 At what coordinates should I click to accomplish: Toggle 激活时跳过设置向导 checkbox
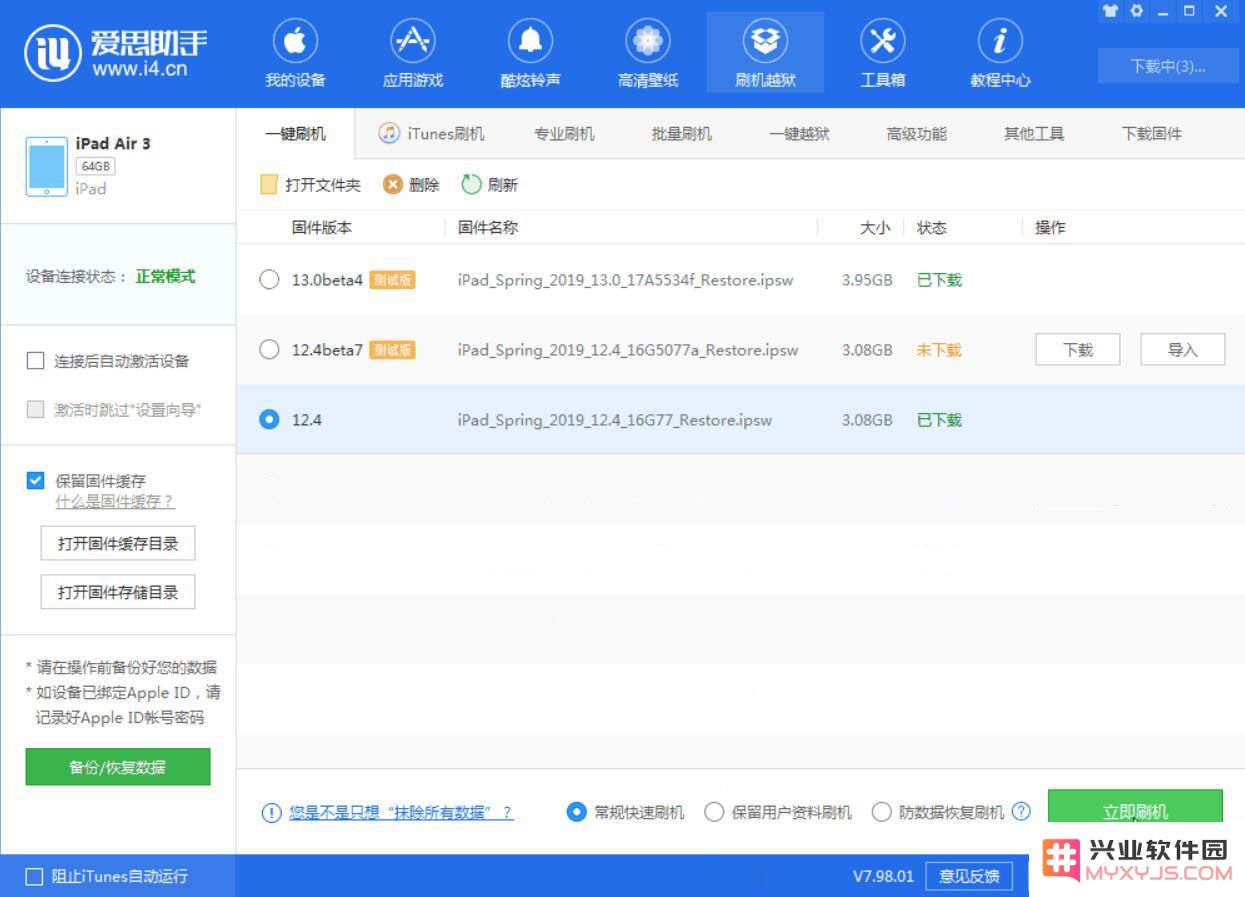35,409
